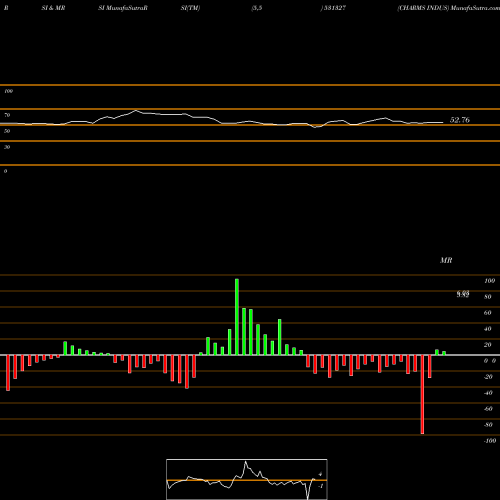Click the tallest green MR histogram bar
This screenshot has width=500, height=500.
tap(237, 317)
